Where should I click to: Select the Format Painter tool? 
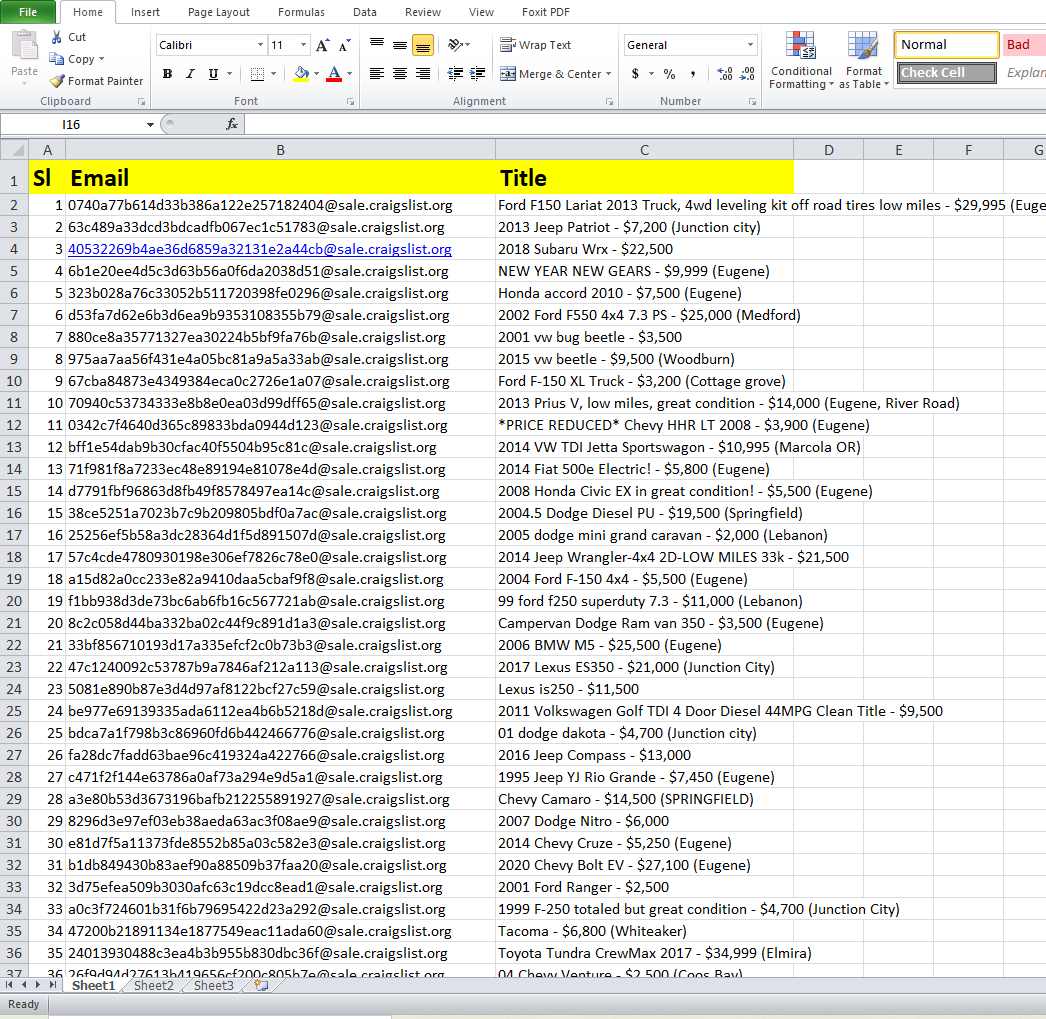click(96, 81)
